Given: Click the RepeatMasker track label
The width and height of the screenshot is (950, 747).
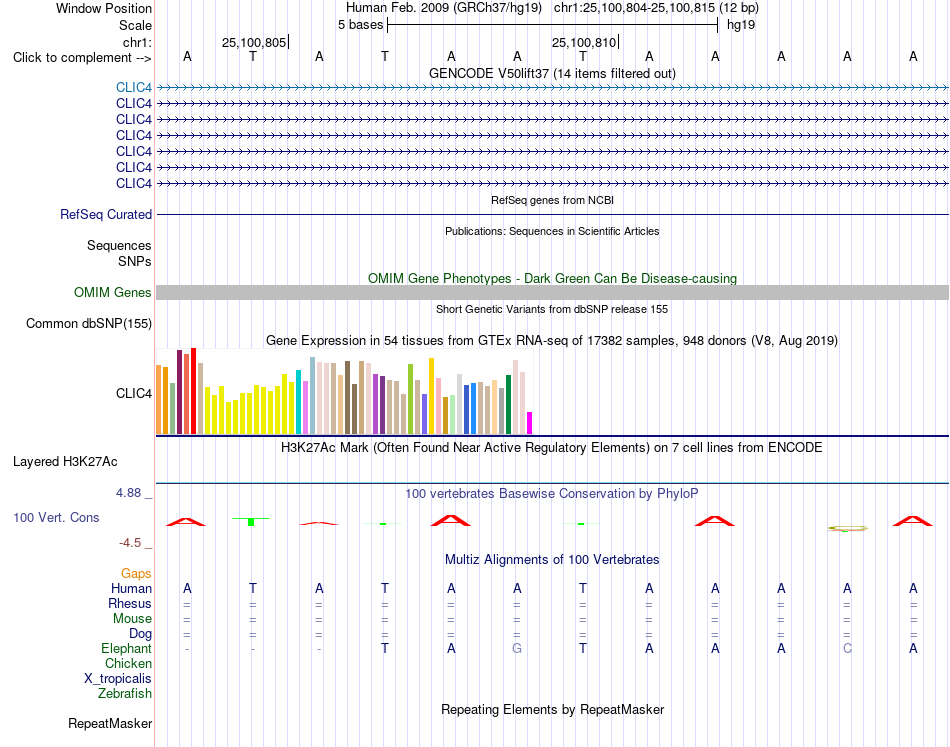Looking at the screenshot, I should tap(110, 723).
